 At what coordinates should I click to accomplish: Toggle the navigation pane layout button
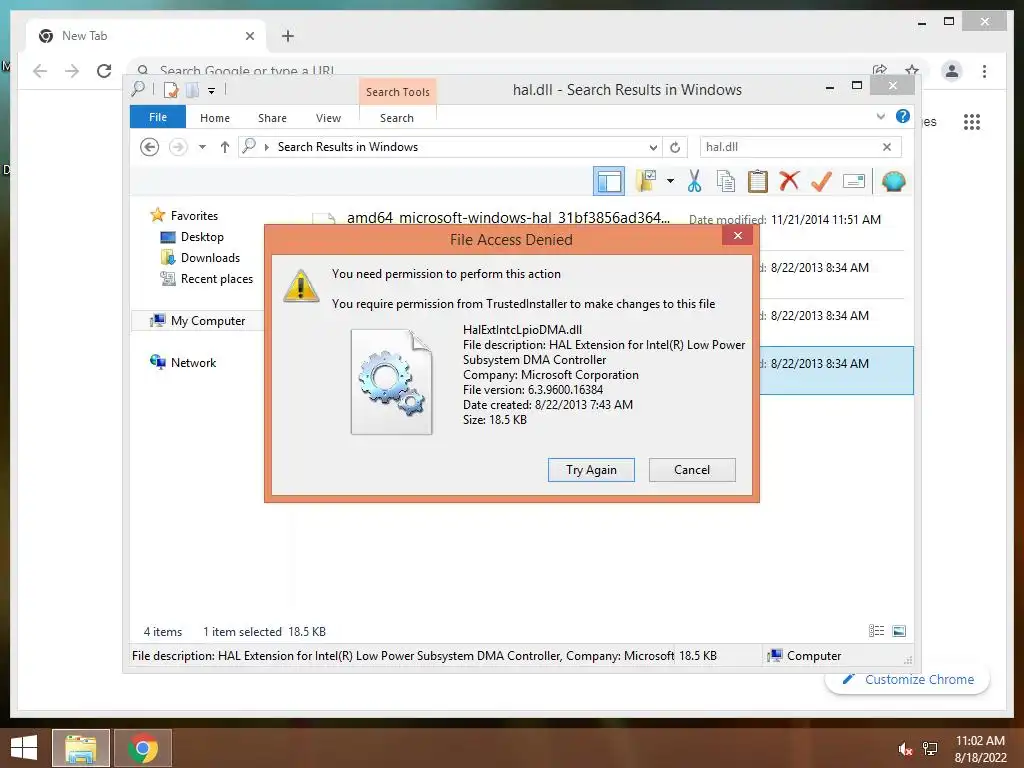609,181
